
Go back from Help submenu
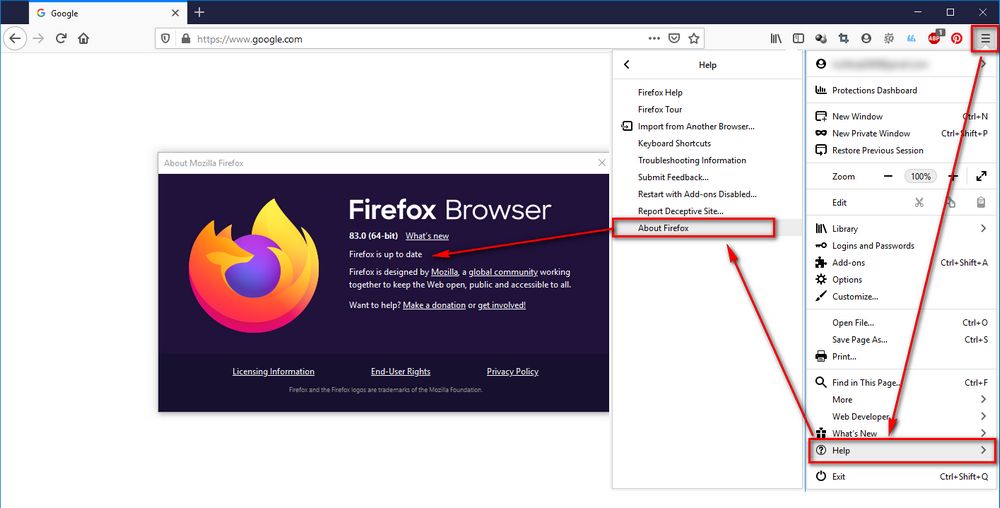[627, 64]
